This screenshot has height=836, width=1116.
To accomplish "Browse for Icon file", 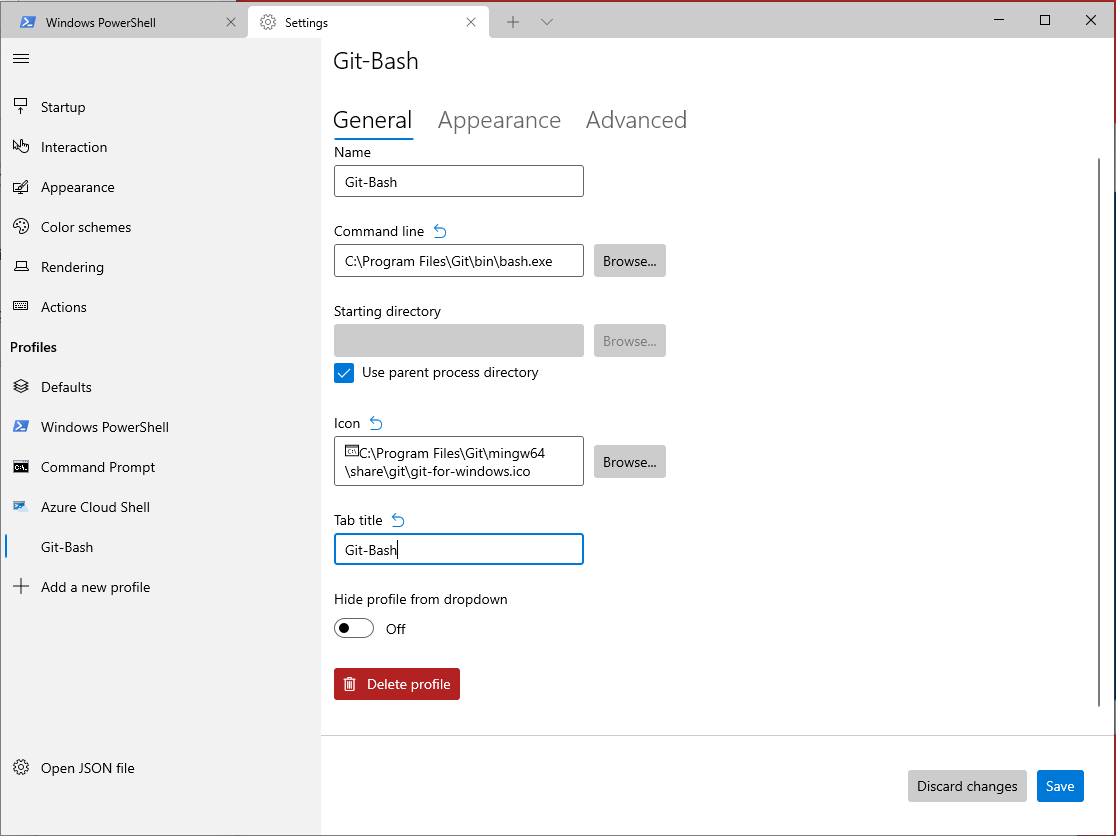I will (x=630, y=462).
